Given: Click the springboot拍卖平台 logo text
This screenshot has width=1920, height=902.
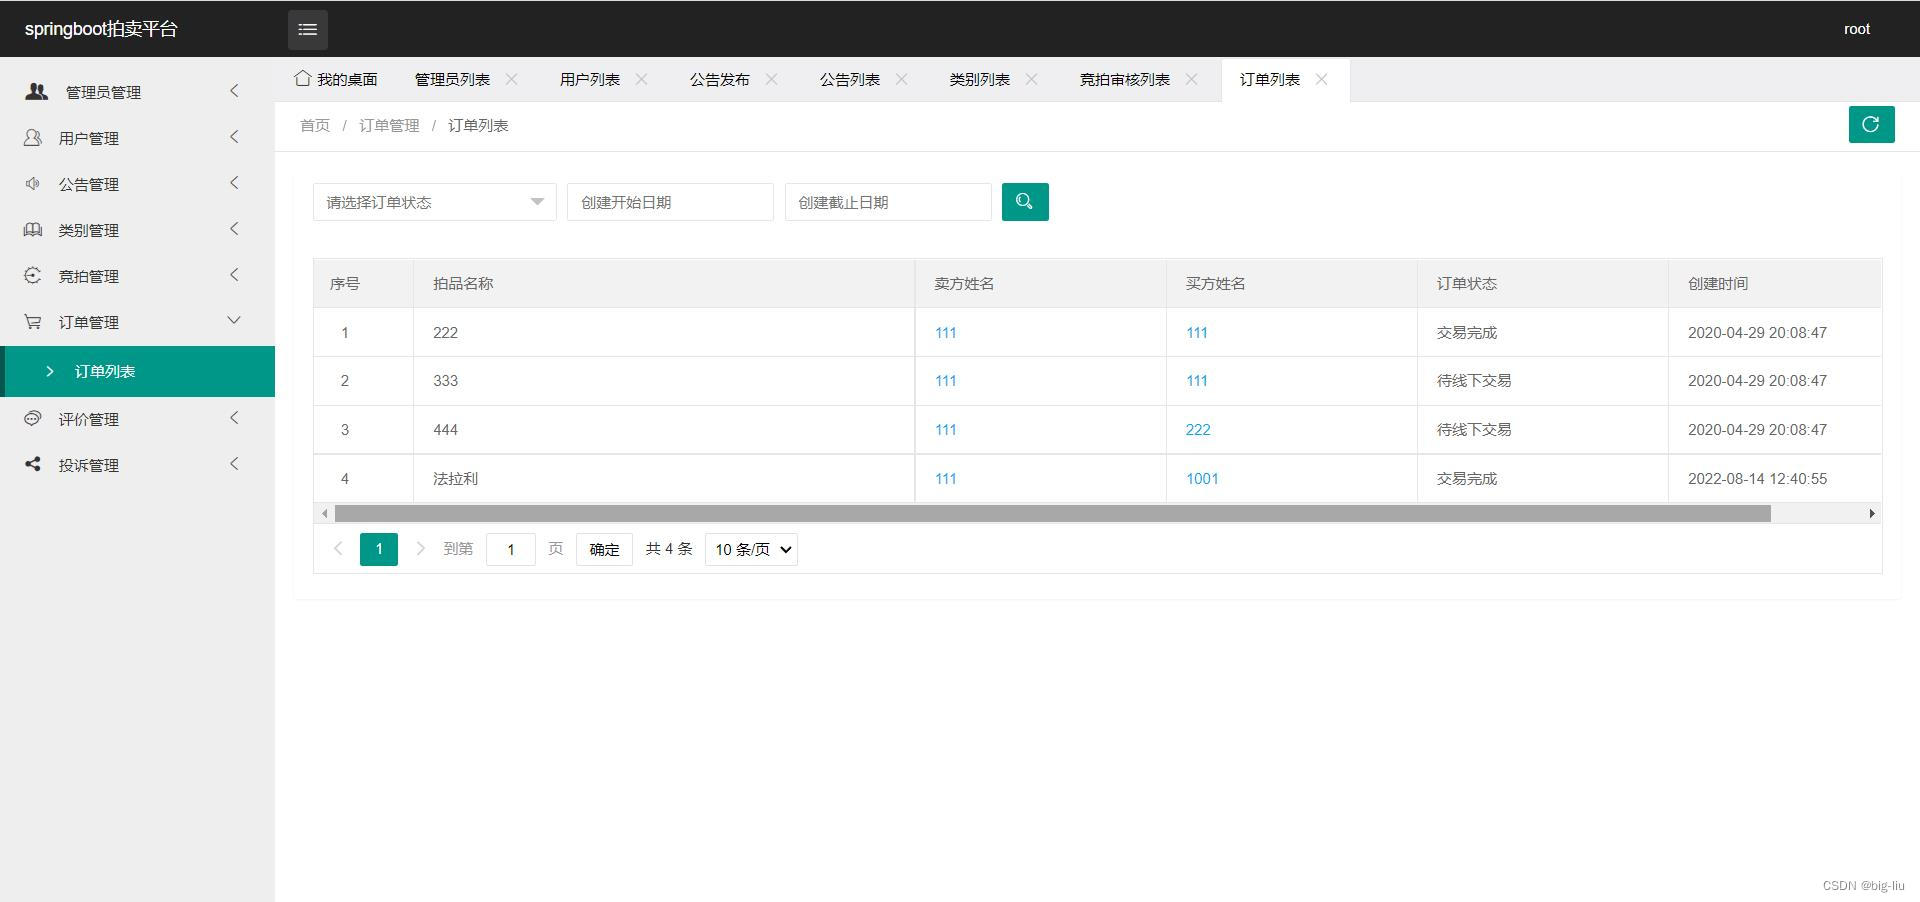Looking at the screenshot, I should (101, 29).
